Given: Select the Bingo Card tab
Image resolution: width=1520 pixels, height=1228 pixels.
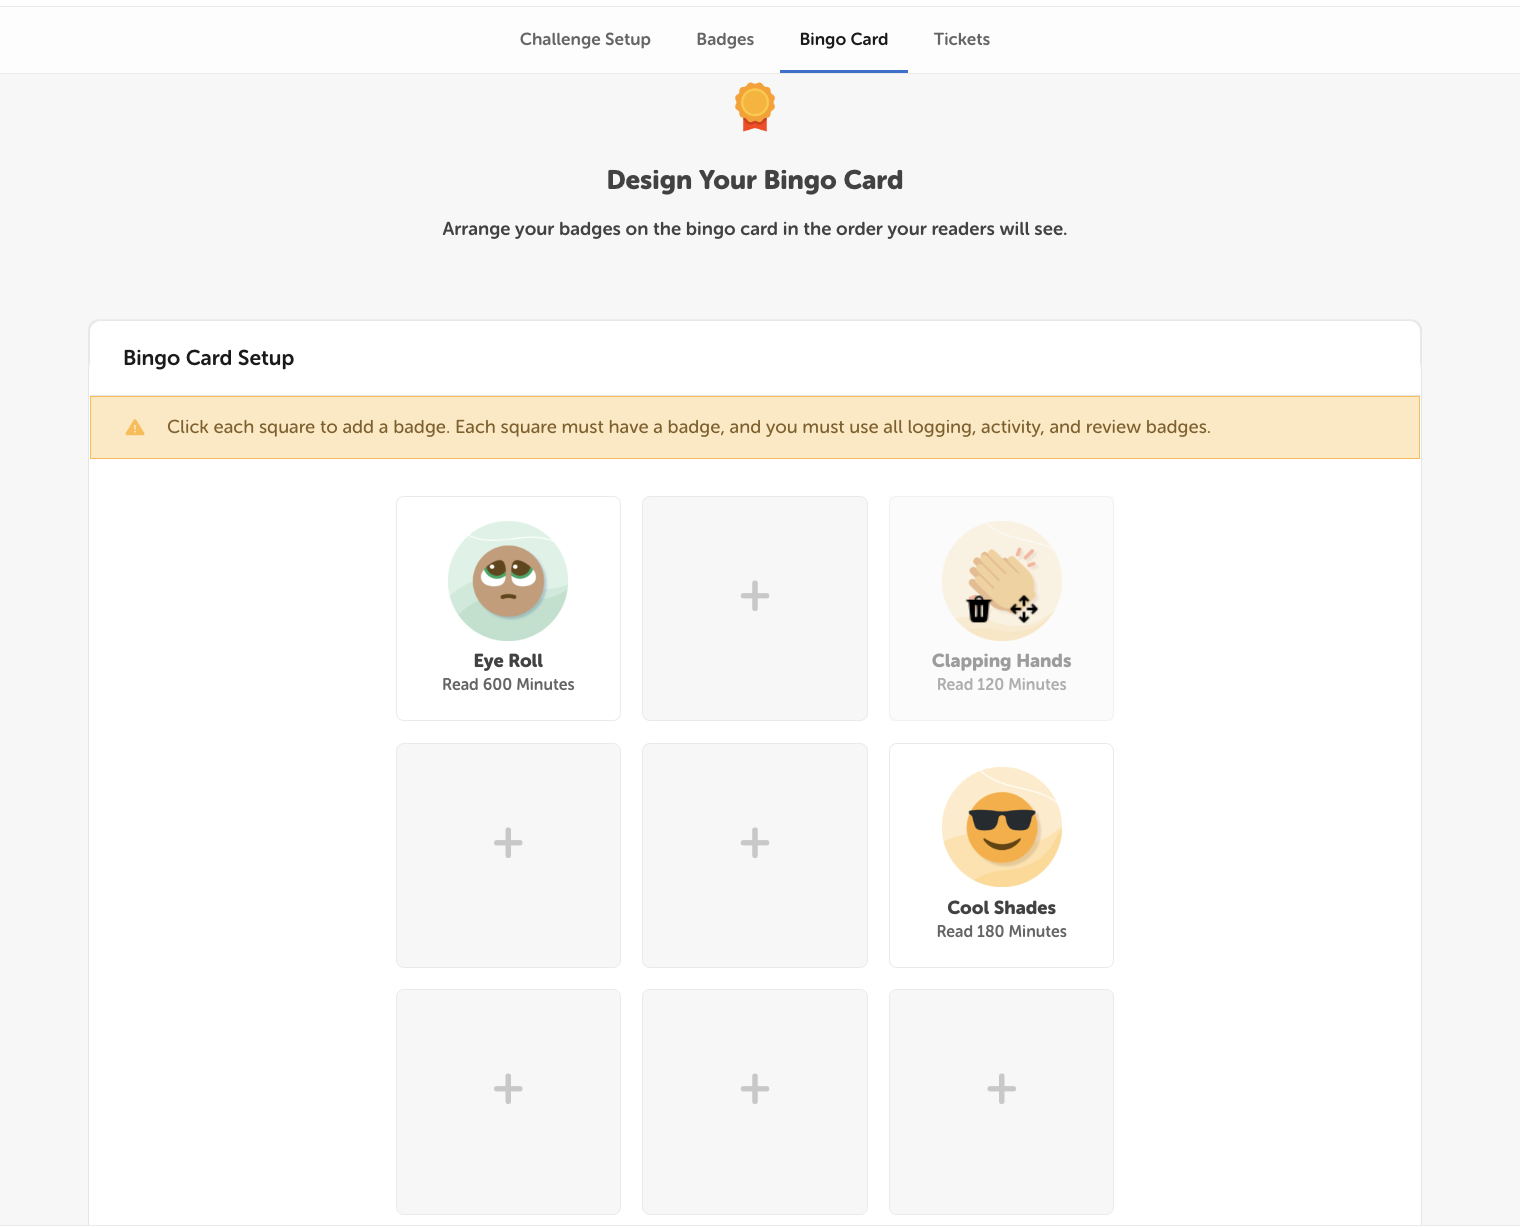Looking at the screenshot, I should (x=842, y=39).
